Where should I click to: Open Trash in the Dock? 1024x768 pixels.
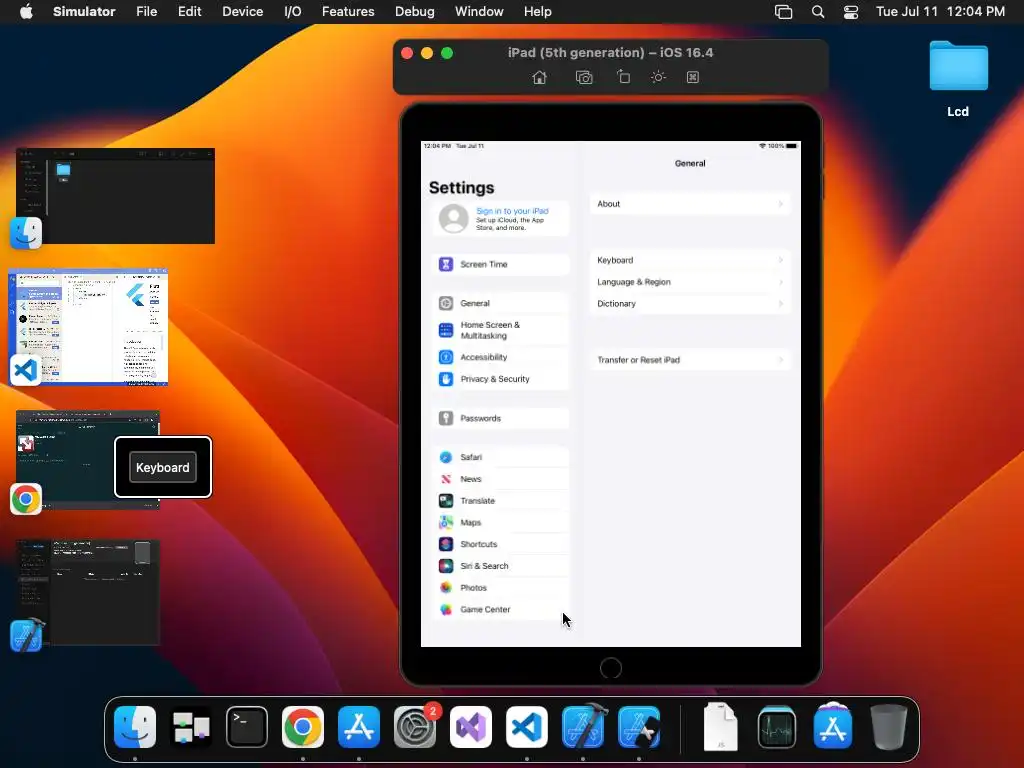(x=889, y=727)
